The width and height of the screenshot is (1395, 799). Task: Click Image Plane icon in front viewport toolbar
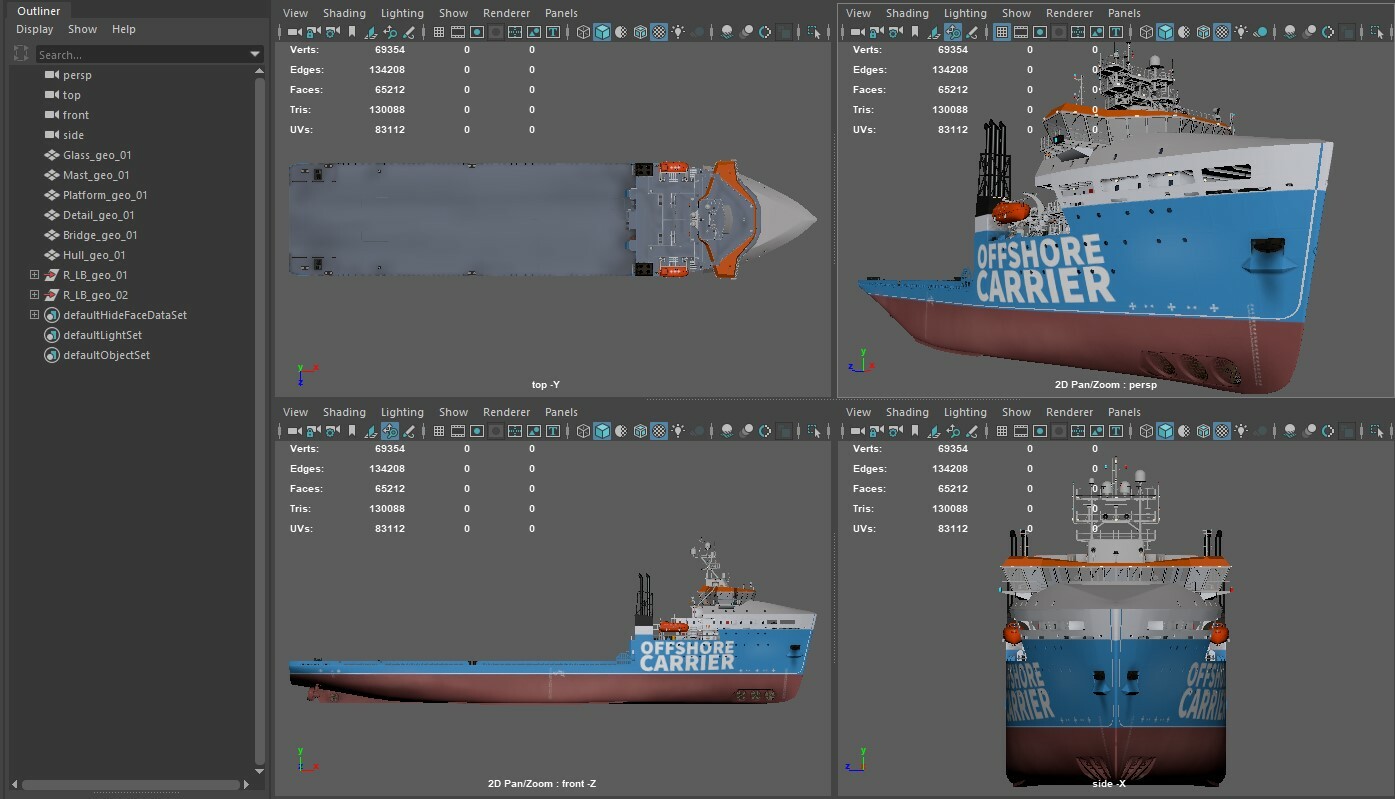point(371,431)
